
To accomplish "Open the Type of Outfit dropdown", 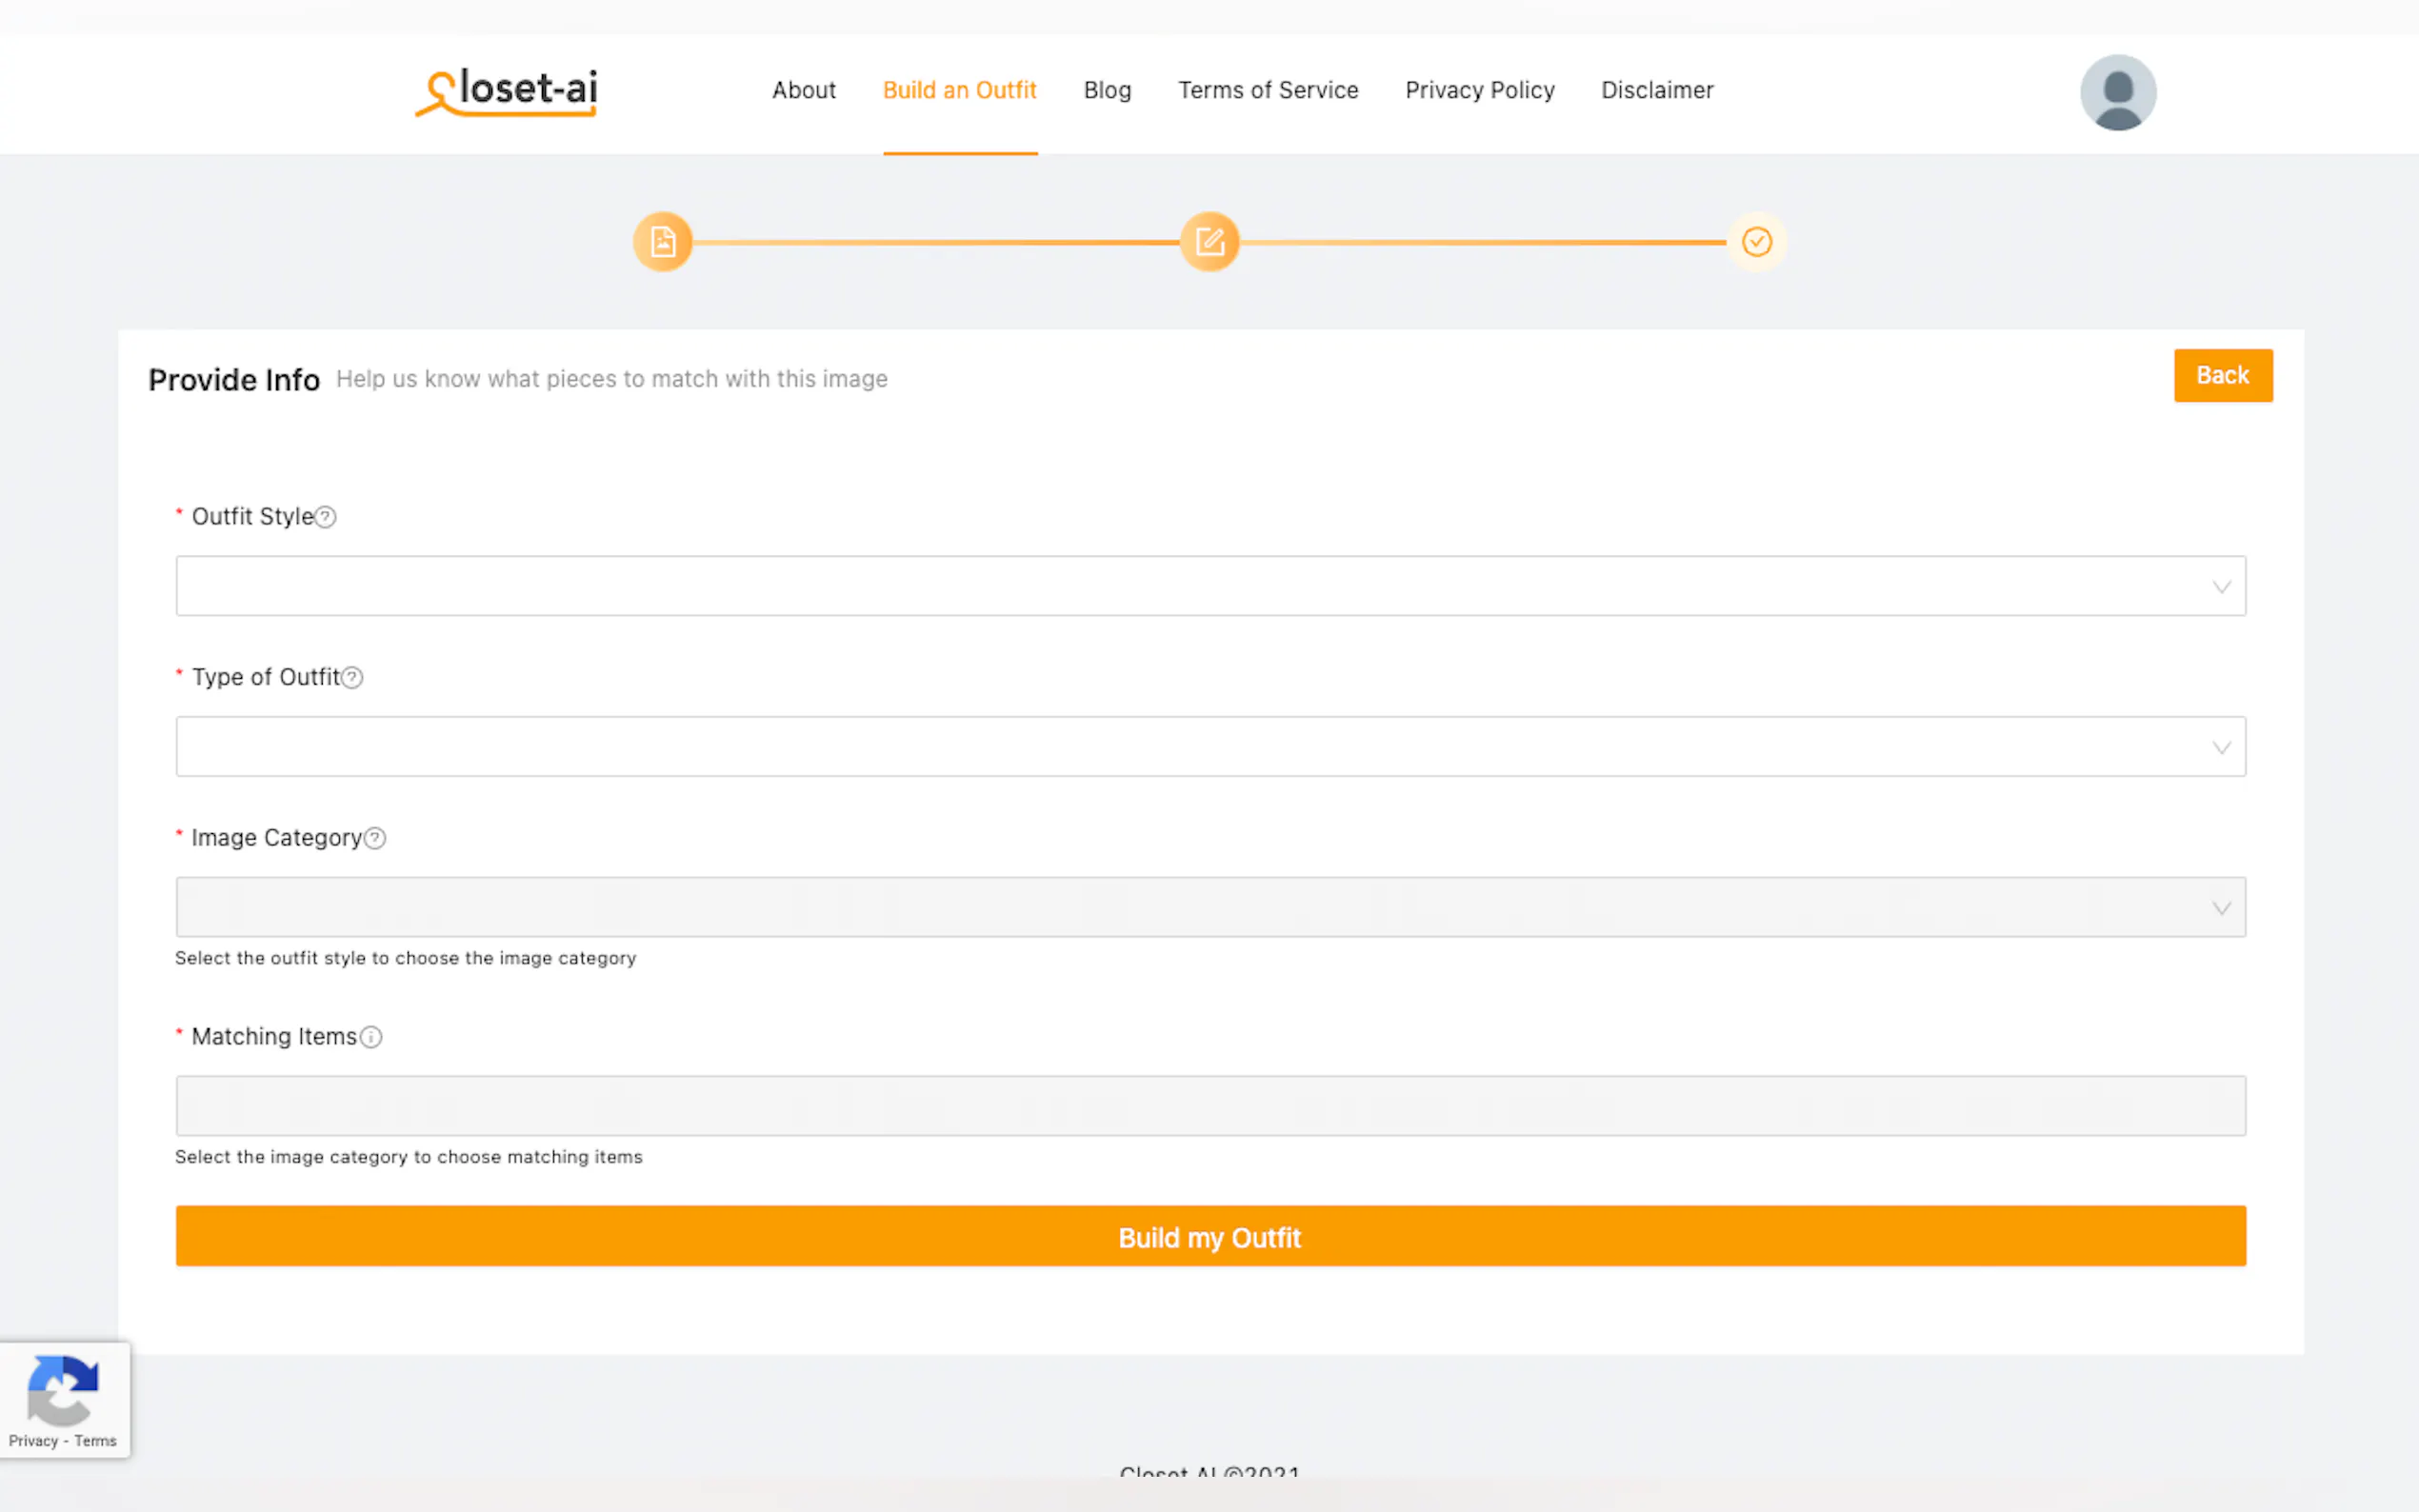I will point(1210,746).
